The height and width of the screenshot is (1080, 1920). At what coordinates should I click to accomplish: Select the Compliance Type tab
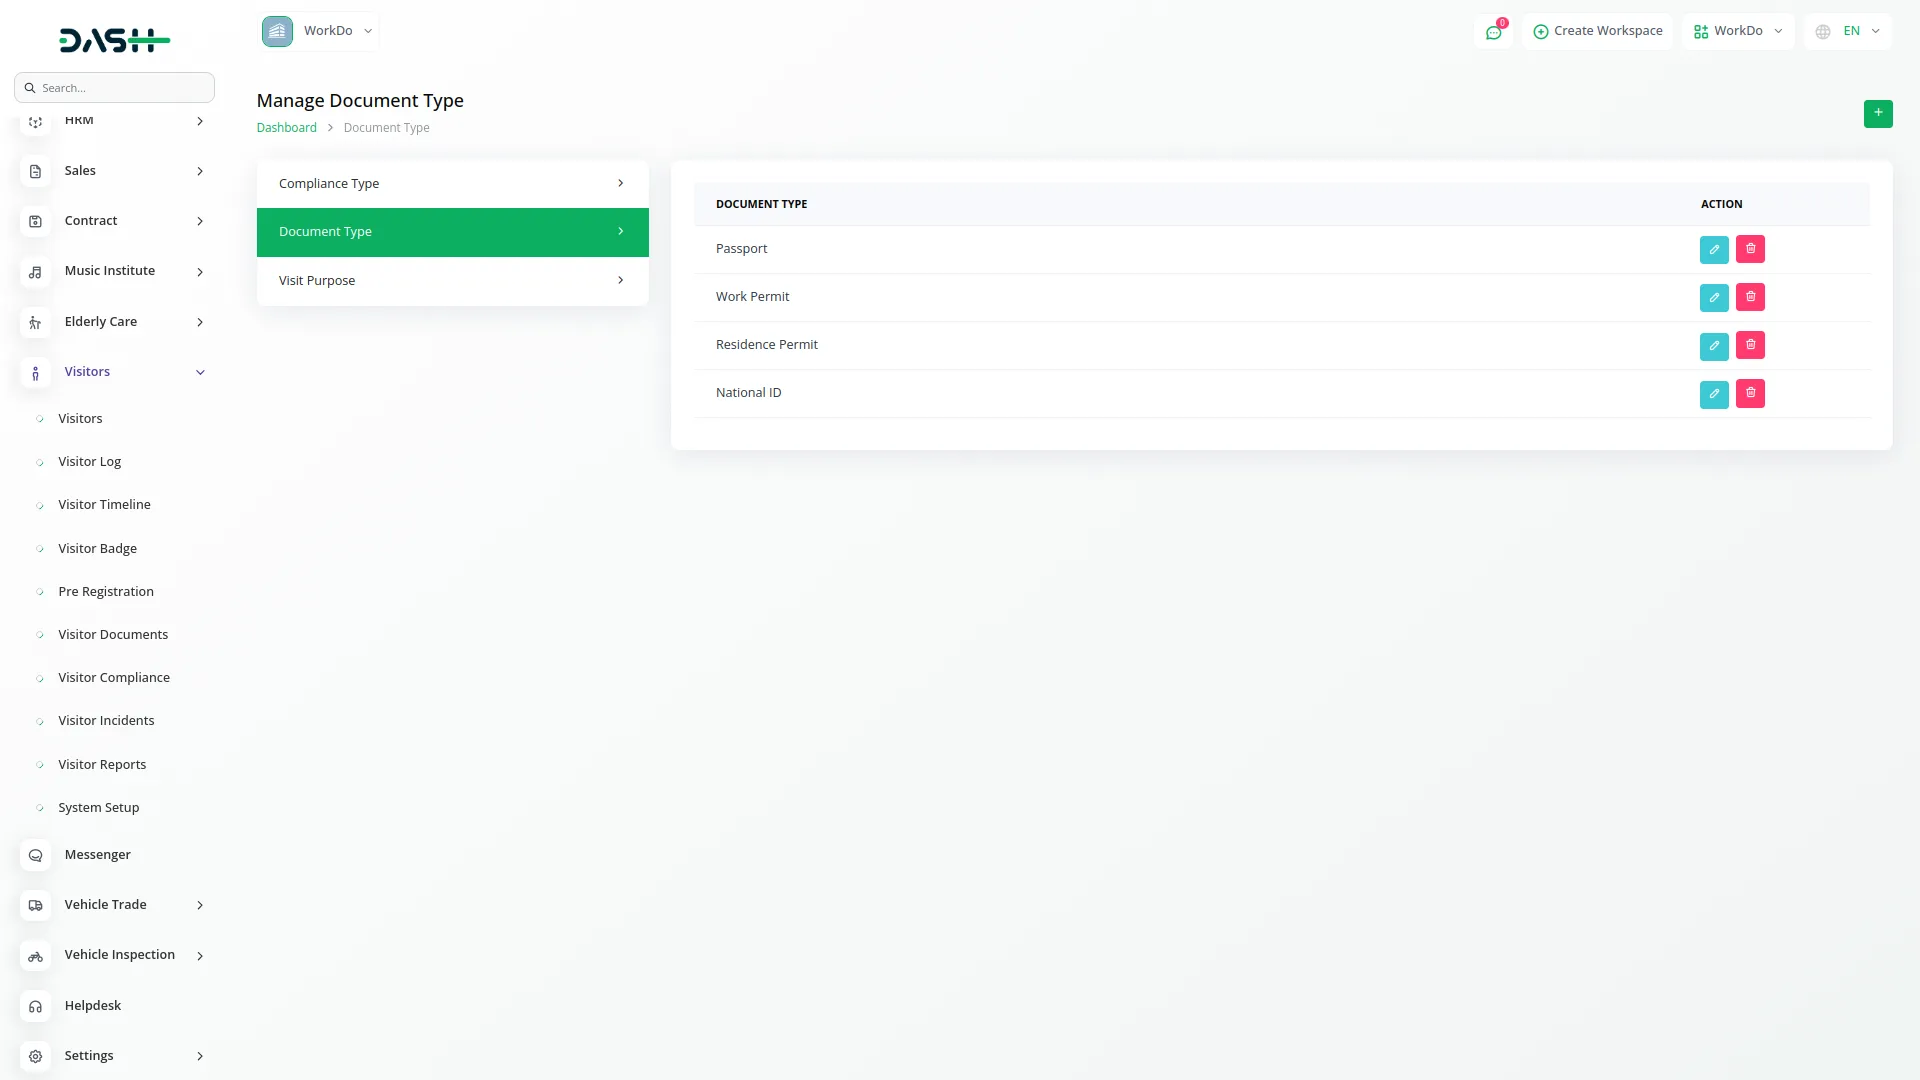[x=452, y=184]
